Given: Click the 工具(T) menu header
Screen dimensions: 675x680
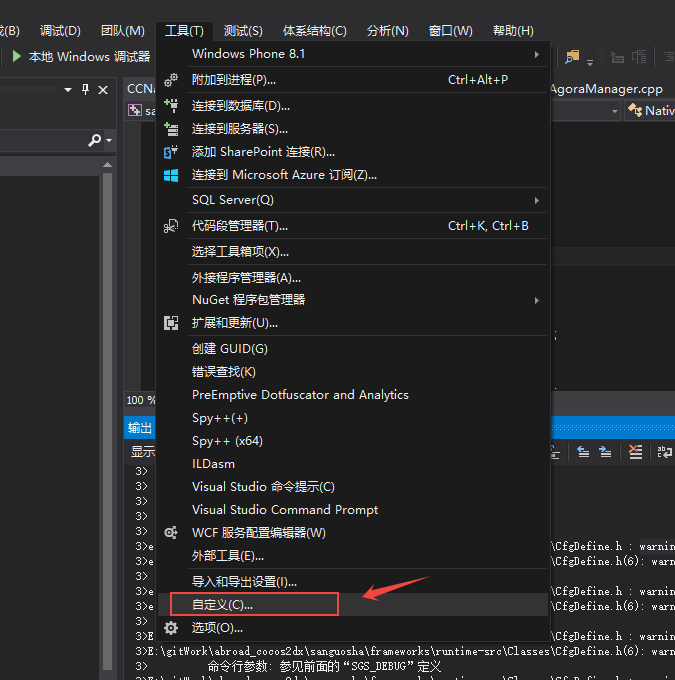Looking at the screenshot, I should coord(184,31).
